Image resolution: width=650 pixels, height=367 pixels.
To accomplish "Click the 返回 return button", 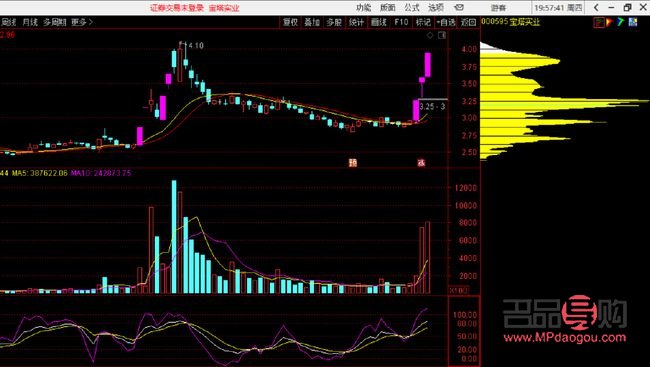I will click(468, 22).
